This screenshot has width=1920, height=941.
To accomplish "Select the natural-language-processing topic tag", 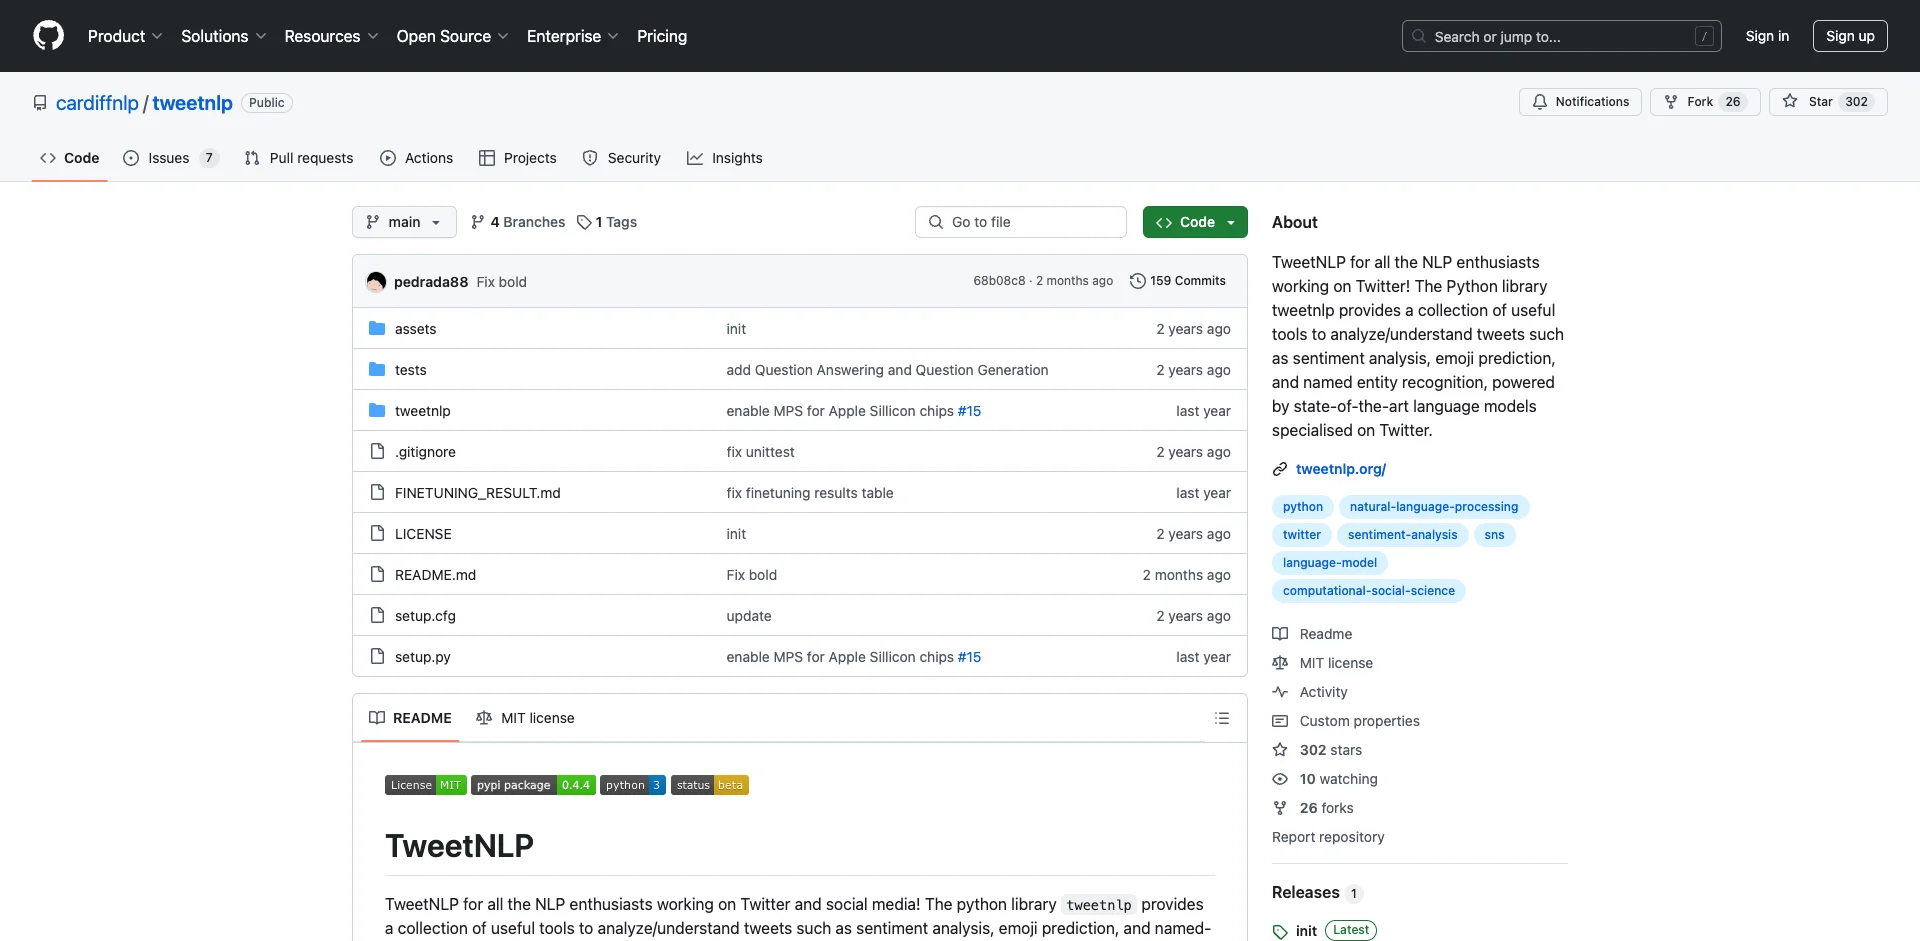I will 1434,507.
